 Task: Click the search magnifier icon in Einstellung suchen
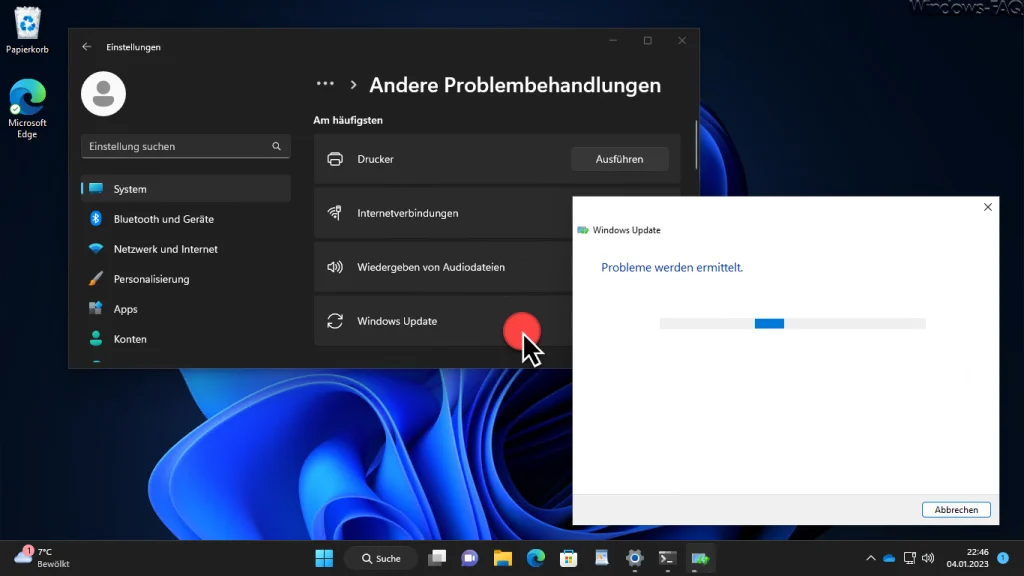click(276, 146)
